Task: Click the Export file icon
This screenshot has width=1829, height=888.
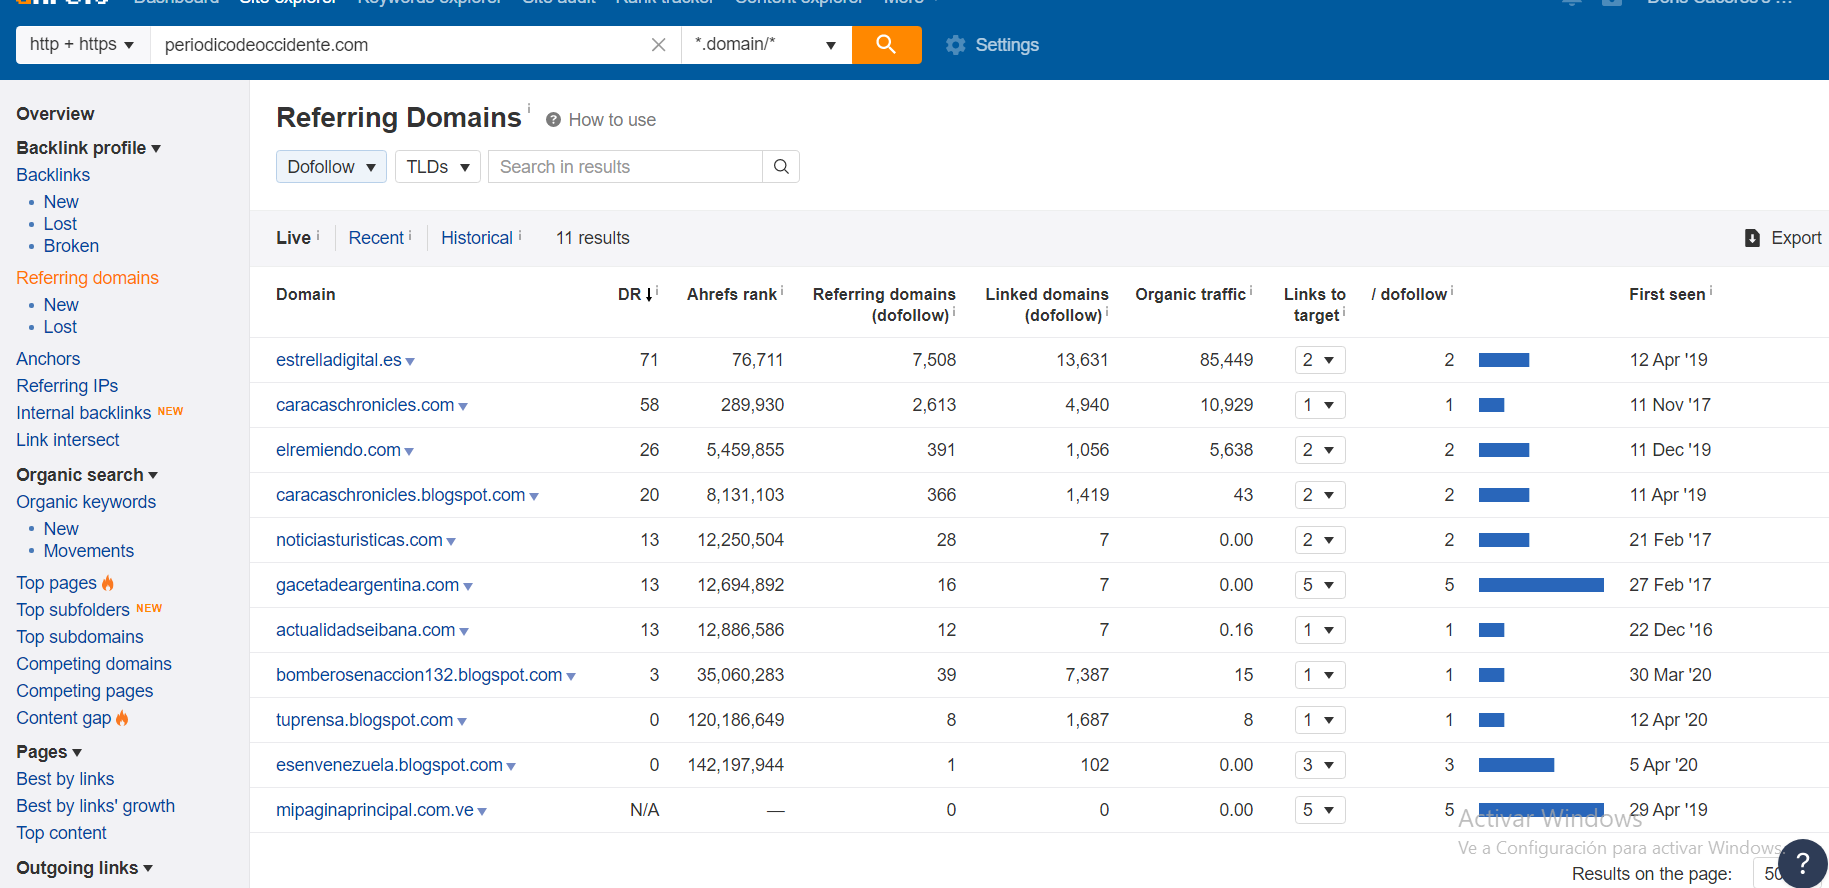Action: (1752, 238)
